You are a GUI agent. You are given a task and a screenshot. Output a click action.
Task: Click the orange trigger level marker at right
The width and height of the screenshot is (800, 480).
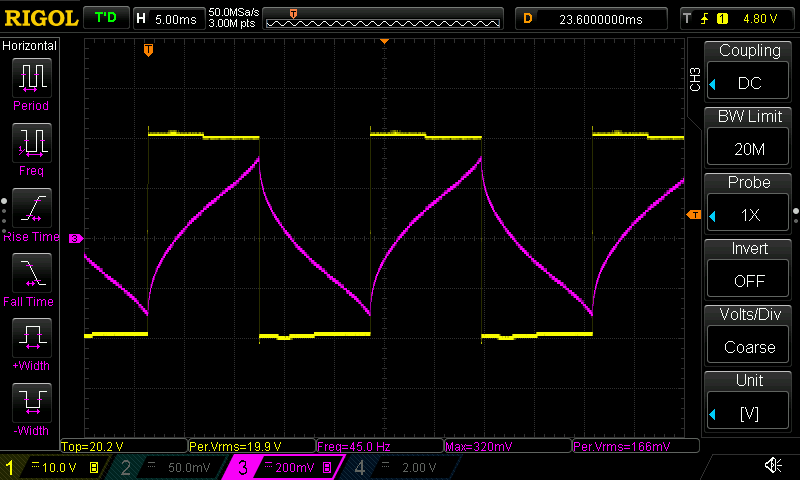coord(694,215)
